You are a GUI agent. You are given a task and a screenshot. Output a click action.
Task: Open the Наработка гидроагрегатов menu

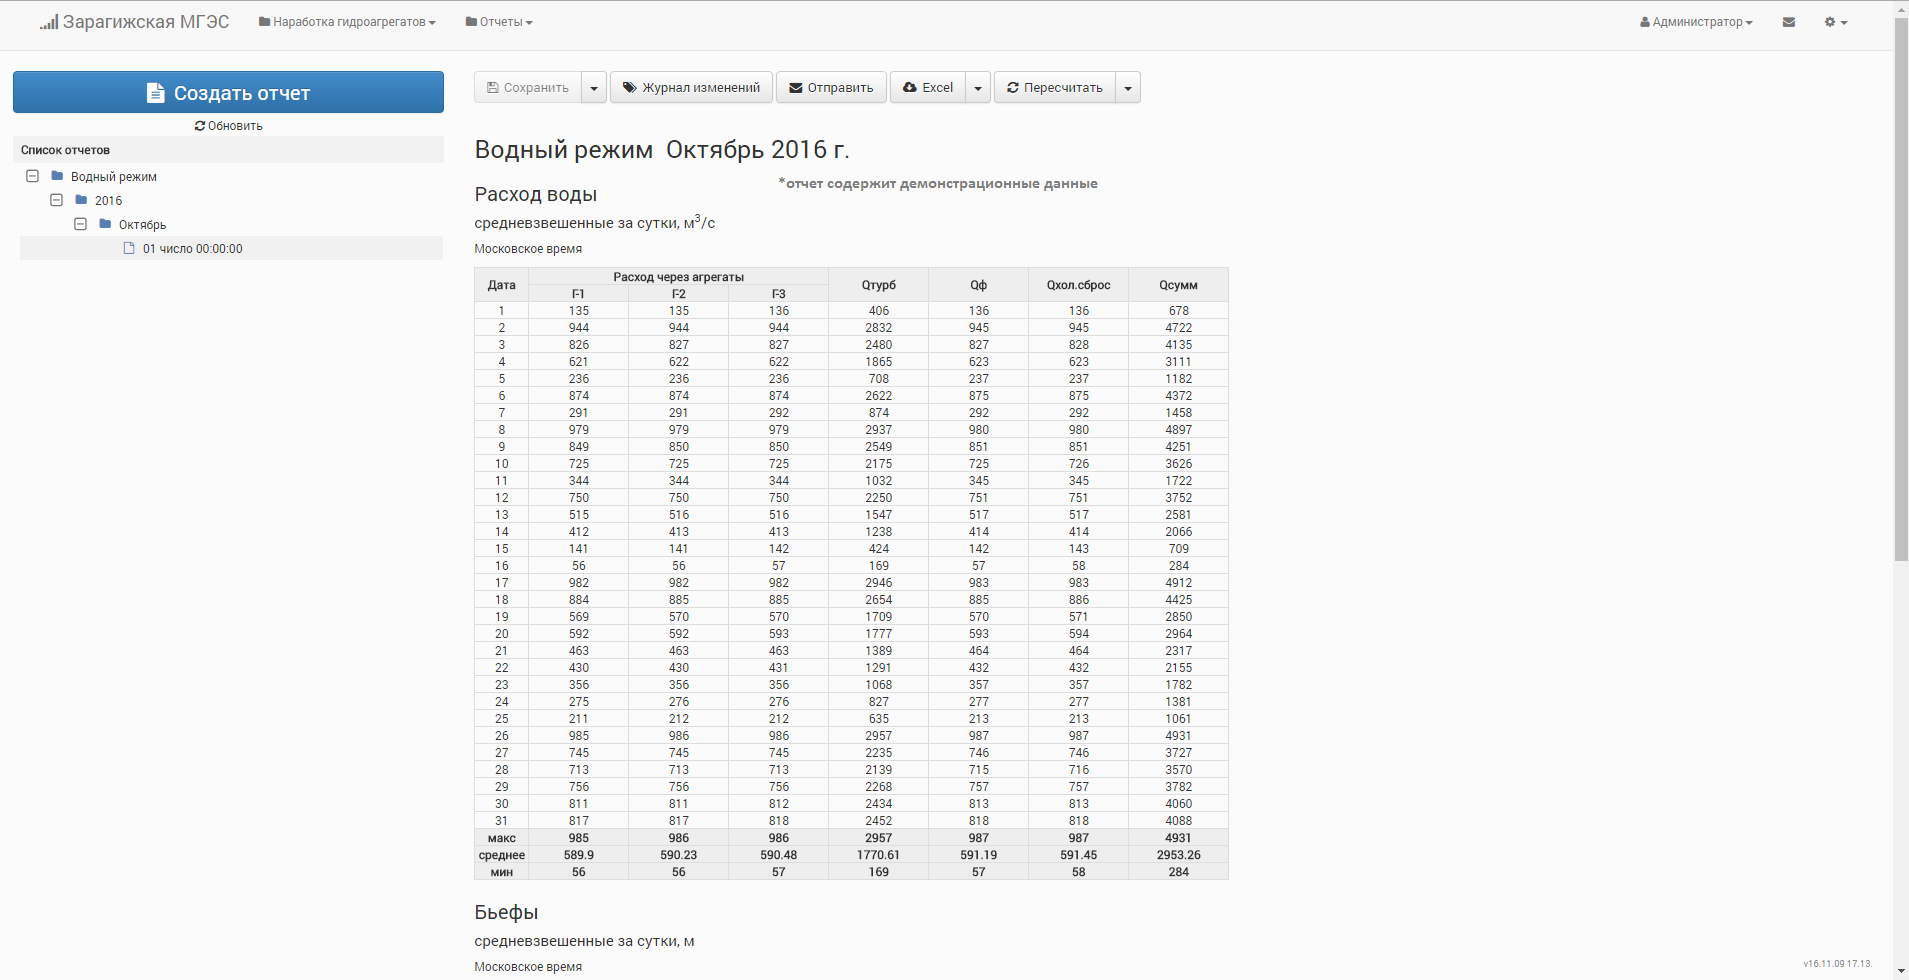(347, 22)
